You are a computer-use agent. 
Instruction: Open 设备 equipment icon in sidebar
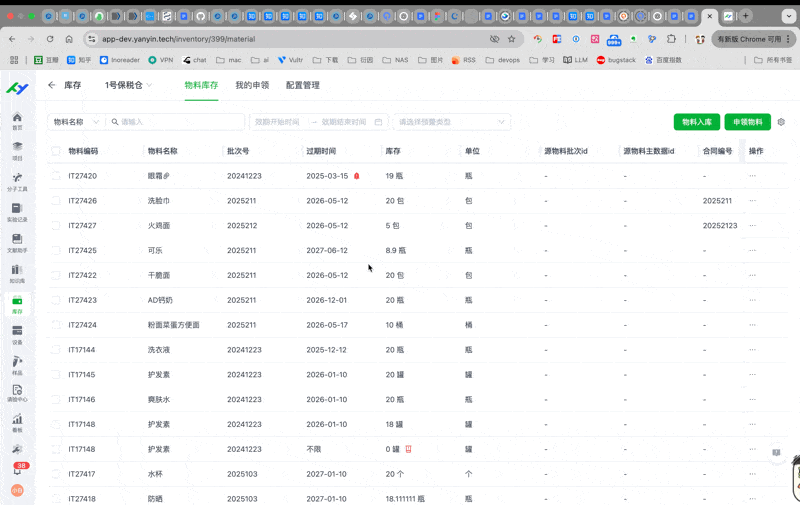click(17, 333)
